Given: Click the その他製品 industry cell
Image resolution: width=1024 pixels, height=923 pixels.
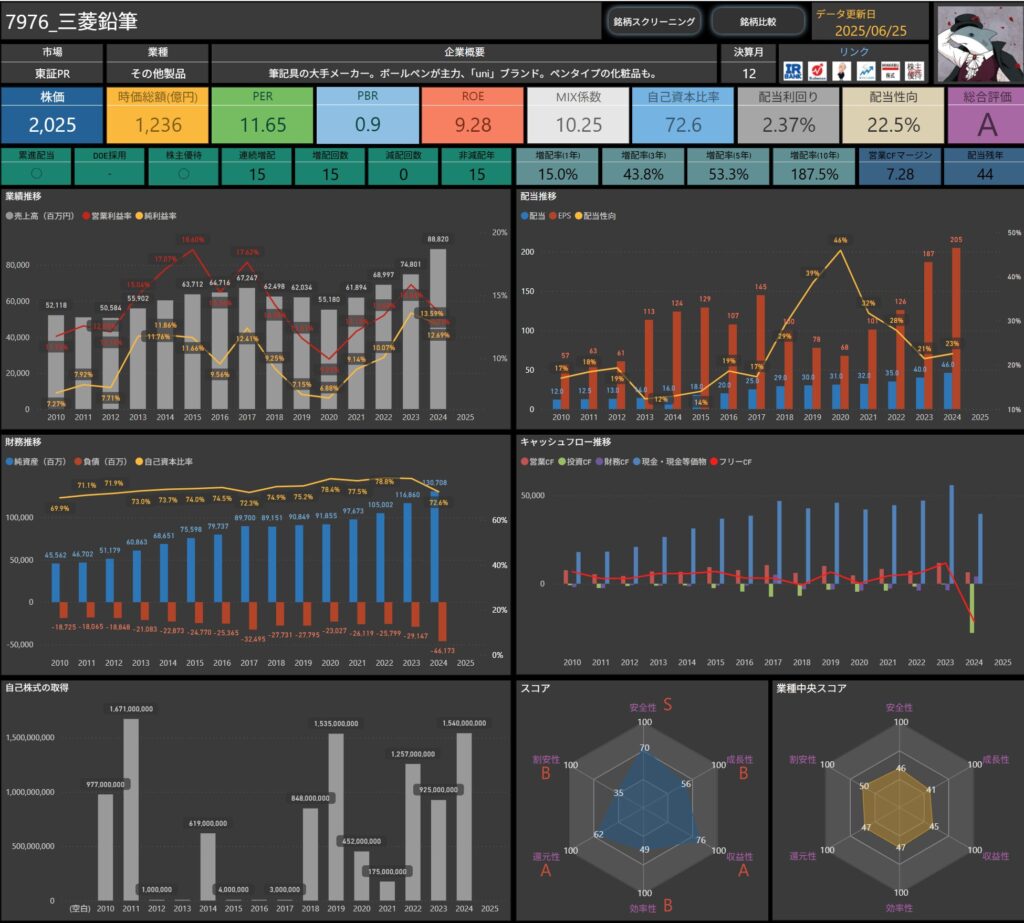Looking at the screenshot, I should (157, 73).
